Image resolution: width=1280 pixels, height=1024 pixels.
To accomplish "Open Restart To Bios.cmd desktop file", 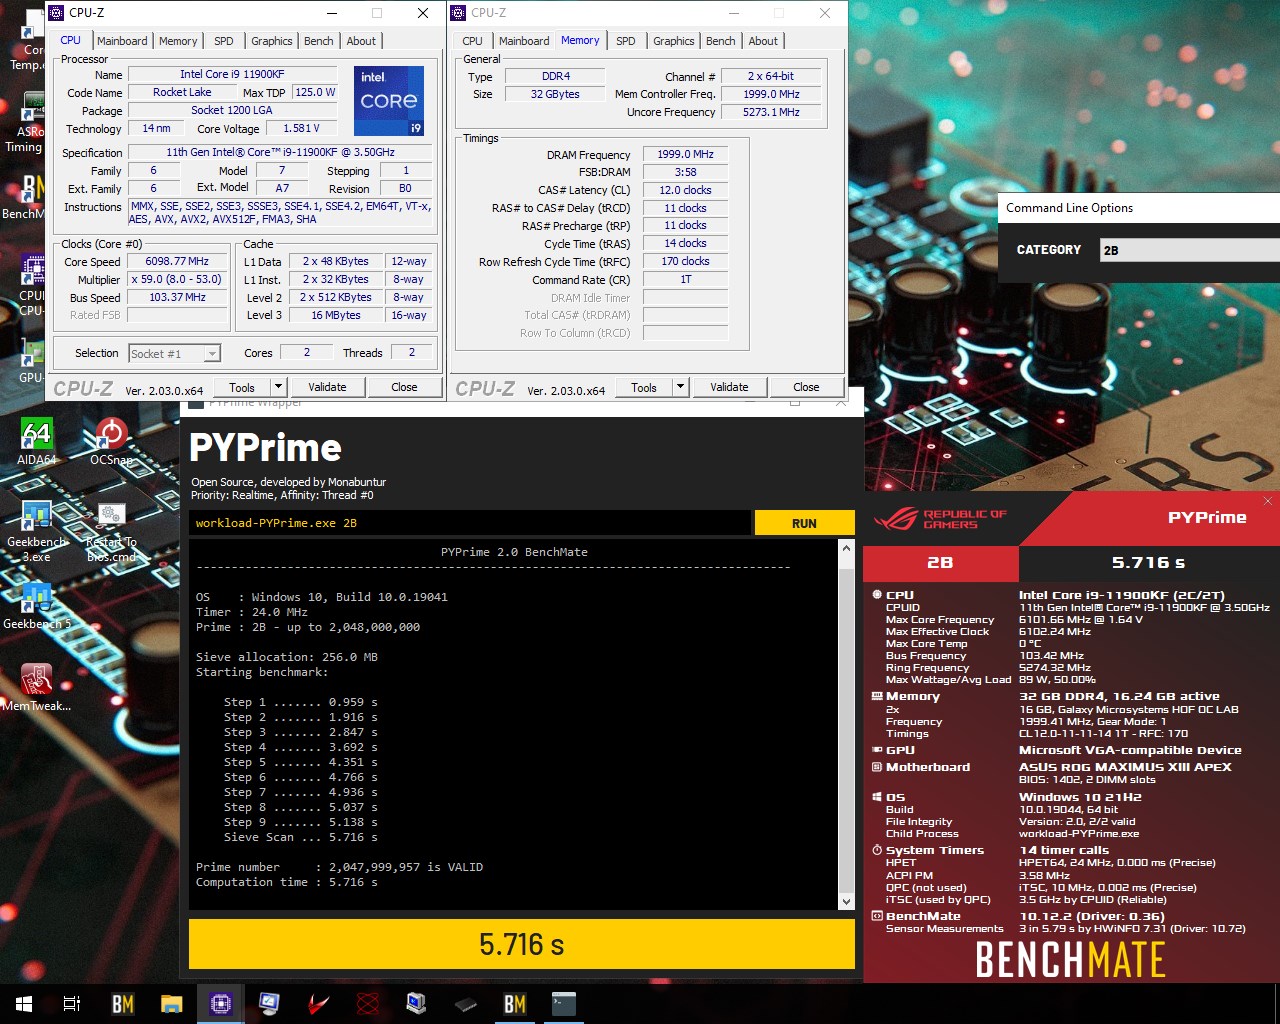I will click(x=111, y=530).
